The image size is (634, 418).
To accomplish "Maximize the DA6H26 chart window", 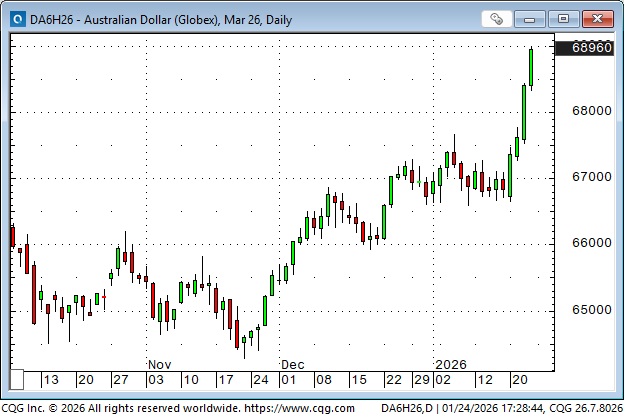I will click(564, 19).
